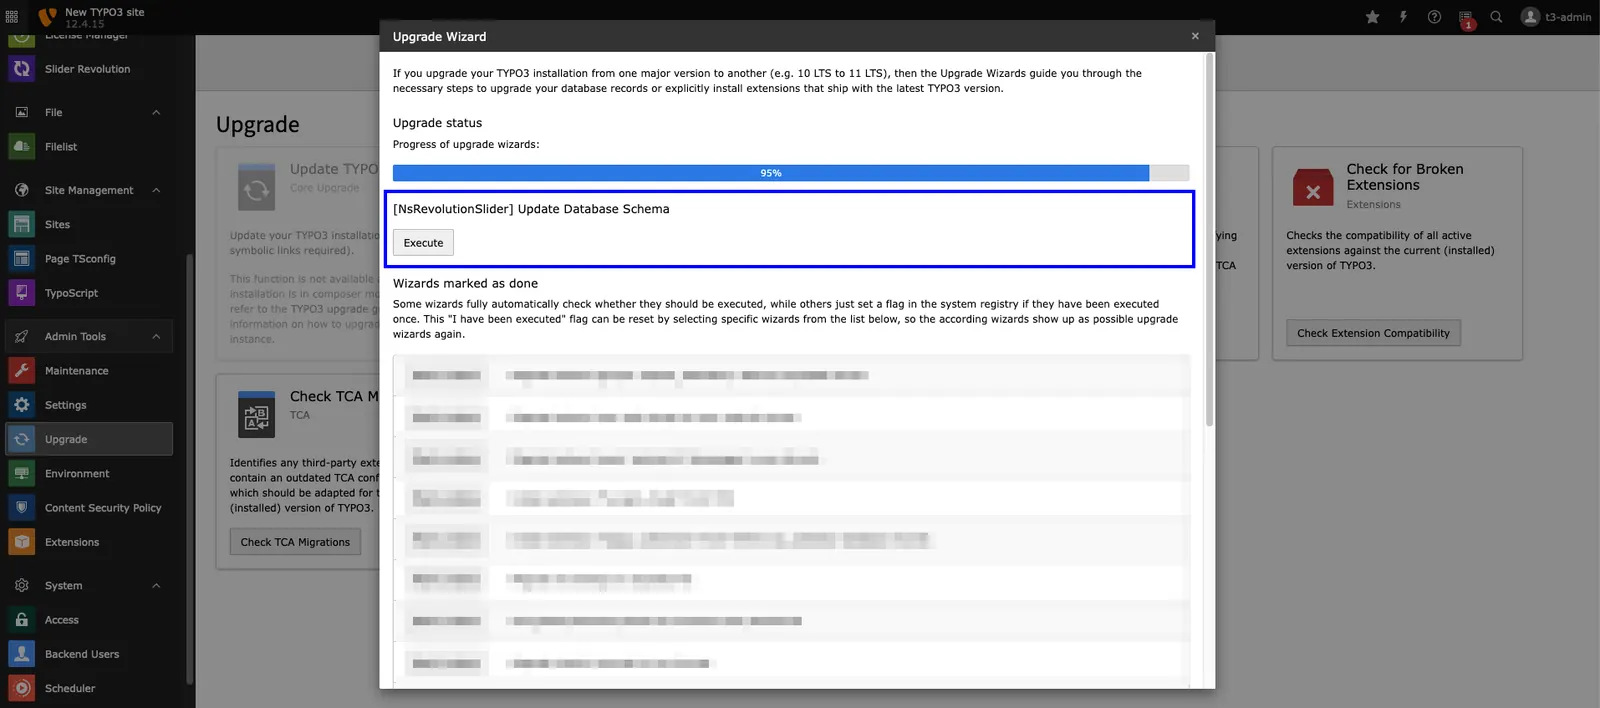This screenshot has height=708, width=1600.
Task: Click the Extensions box icon
Action: pyautogui.click(x=22, y=542)
